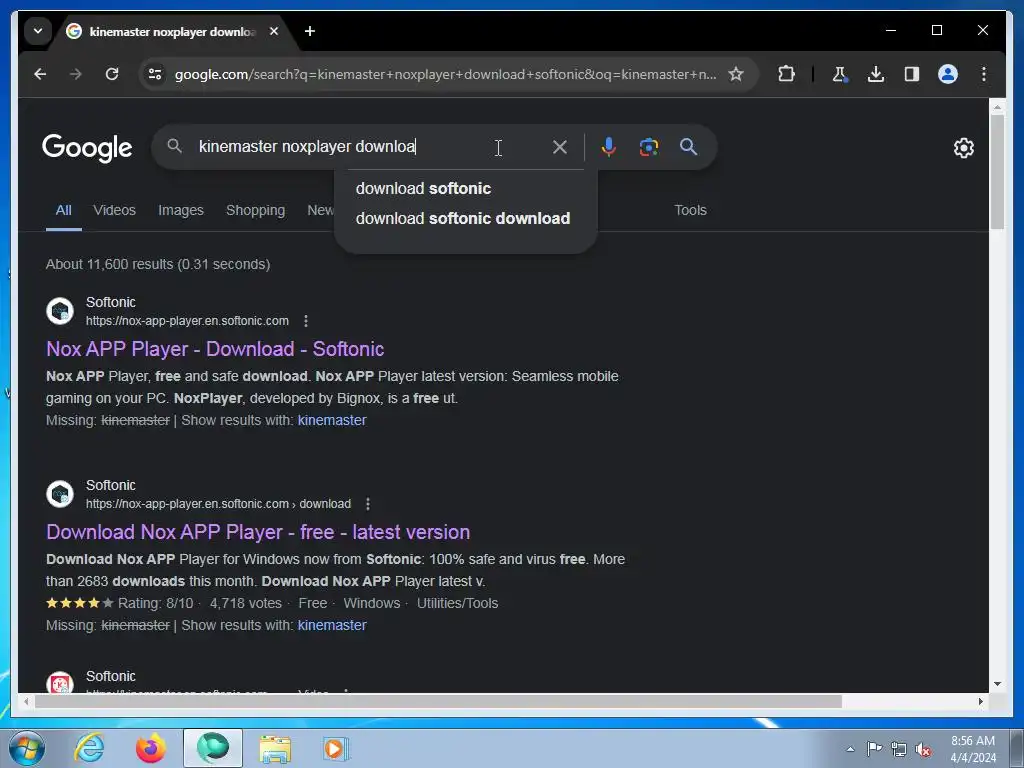The width and height of the screenshot is (1024, 768).
Task: Bookmark this page with the star
Action: point(736,74)
